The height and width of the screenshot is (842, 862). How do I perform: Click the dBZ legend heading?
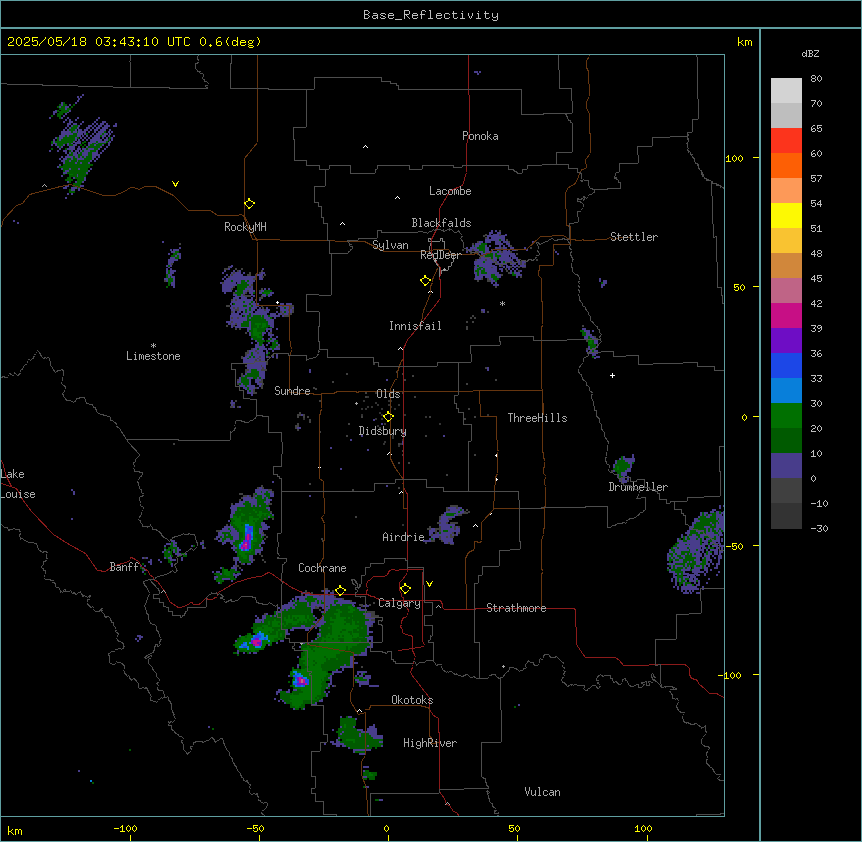(810, 54)
